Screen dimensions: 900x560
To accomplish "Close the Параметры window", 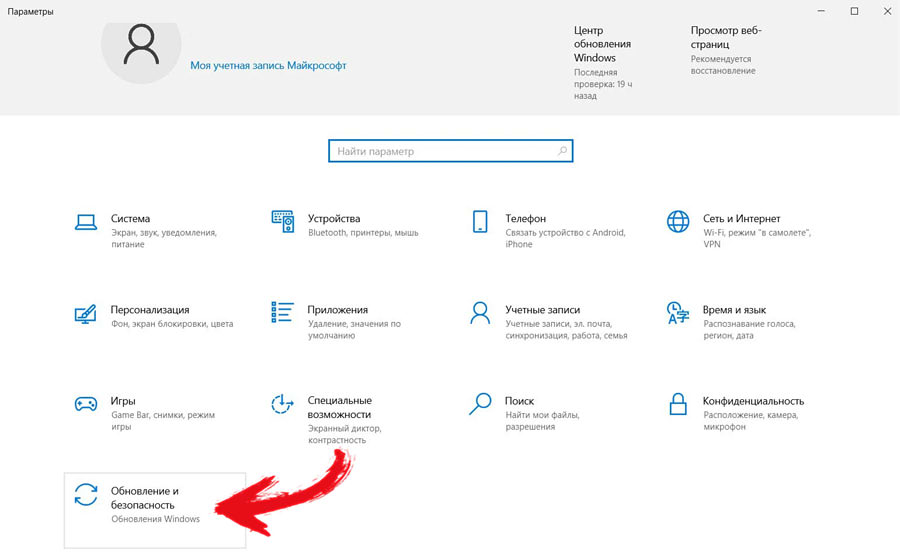I will point(887,11).
